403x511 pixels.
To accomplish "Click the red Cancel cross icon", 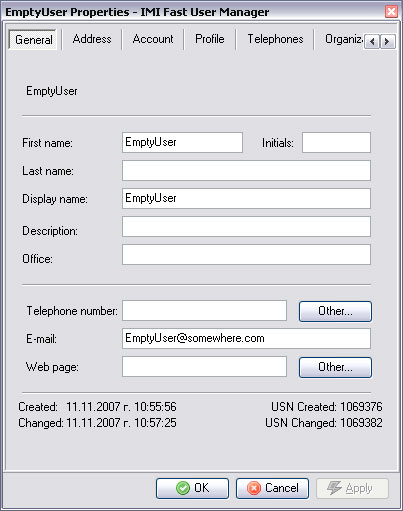I will 254,488.
